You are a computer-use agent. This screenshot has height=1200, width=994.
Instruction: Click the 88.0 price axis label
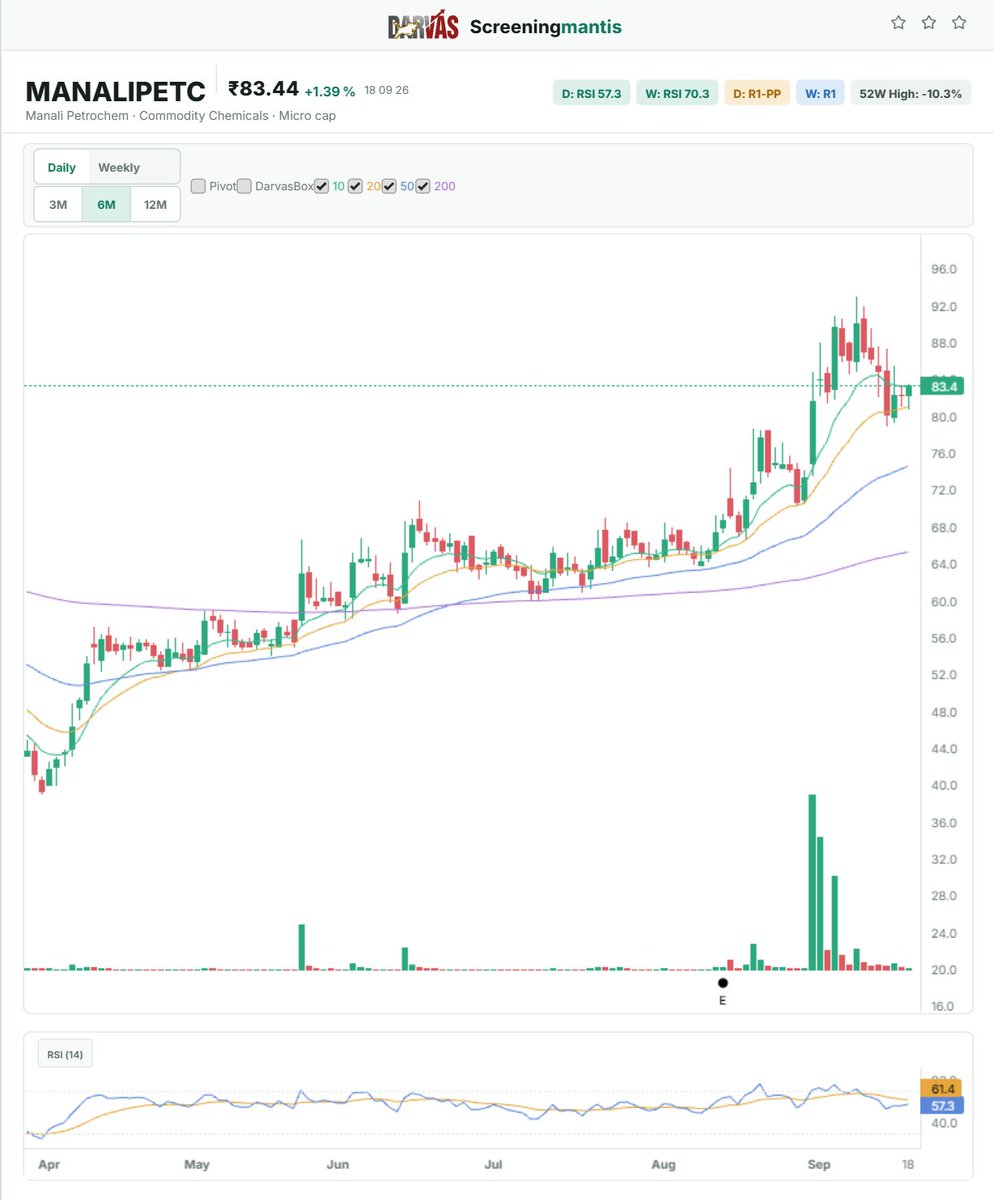tap(945, 344)
